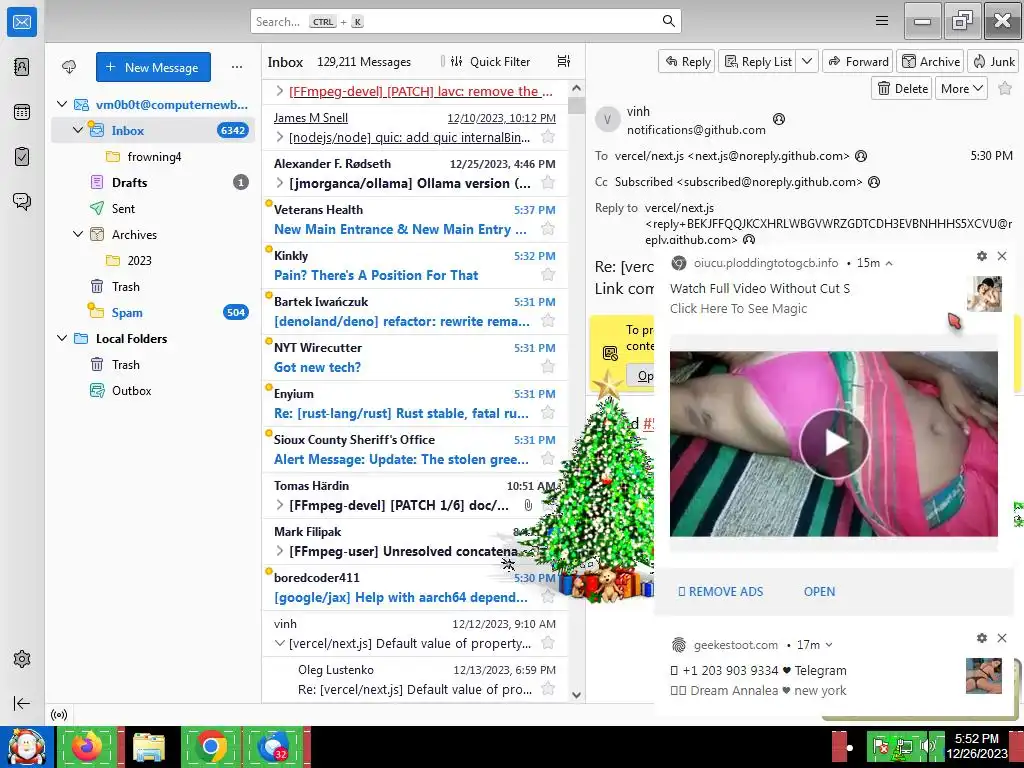Play the video thumbnail in notification
1024x768 pixels.
coord(834,443)
